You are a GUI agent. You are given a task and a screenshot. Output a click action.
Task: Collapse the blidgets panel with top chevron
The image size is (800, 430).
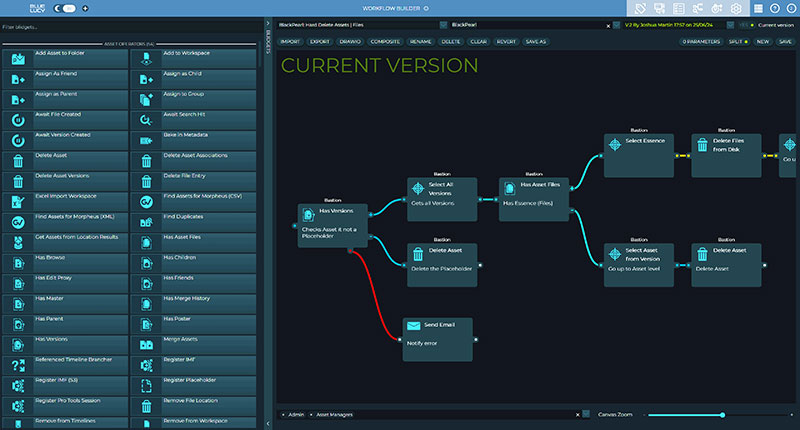point(268,23)
